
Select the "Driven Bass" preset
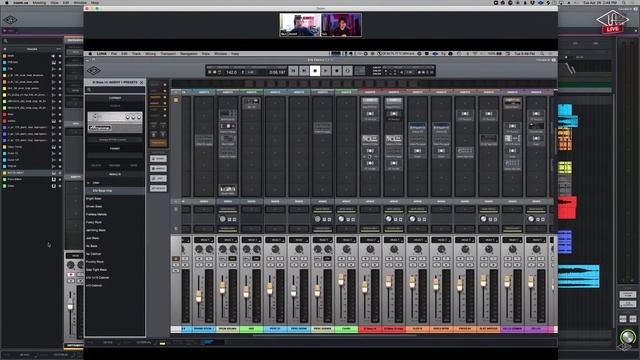click(x=94, y=207)
